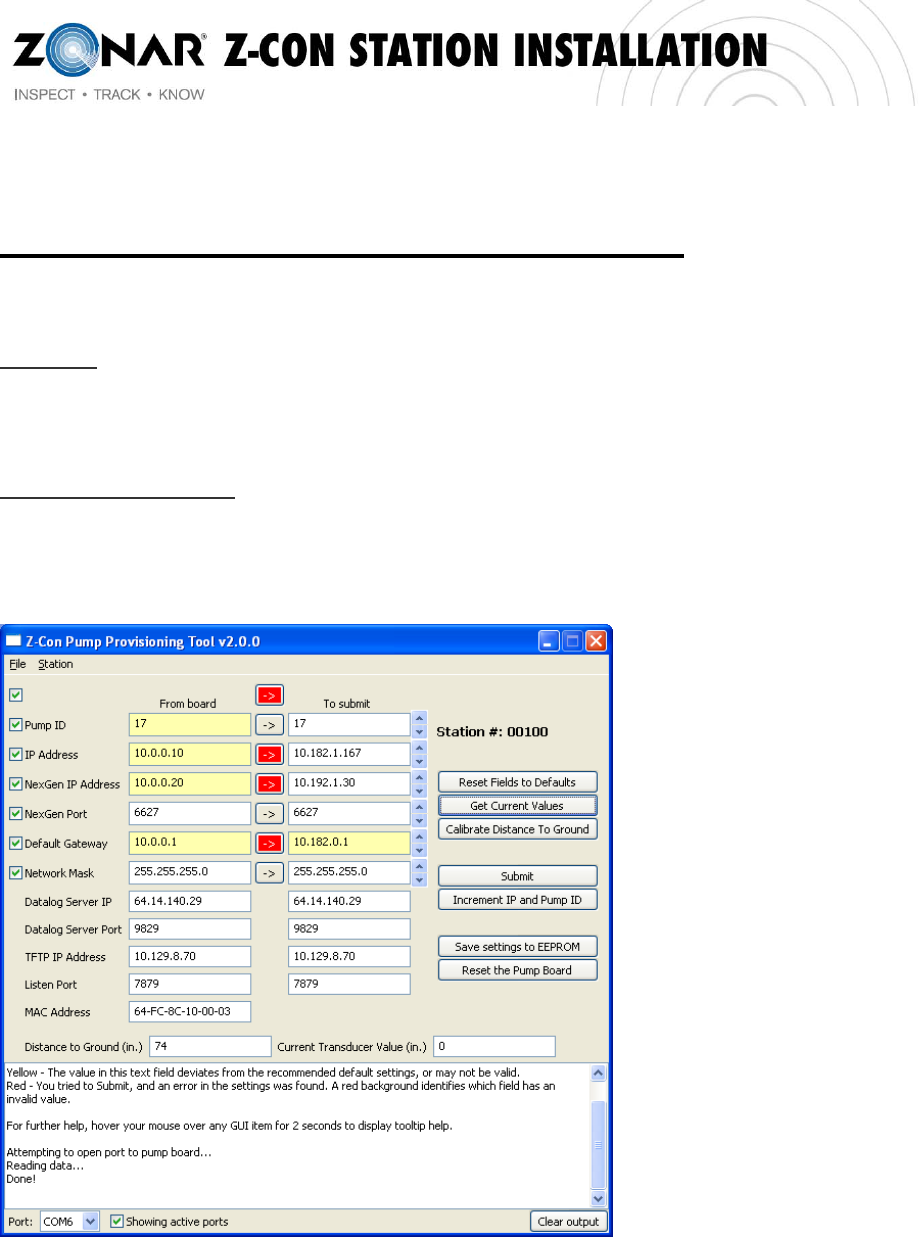The width and height of the screenshot is (921, 1237).
Task: Click the Default Gateway spinner arrows
Action: coord(419,843)
